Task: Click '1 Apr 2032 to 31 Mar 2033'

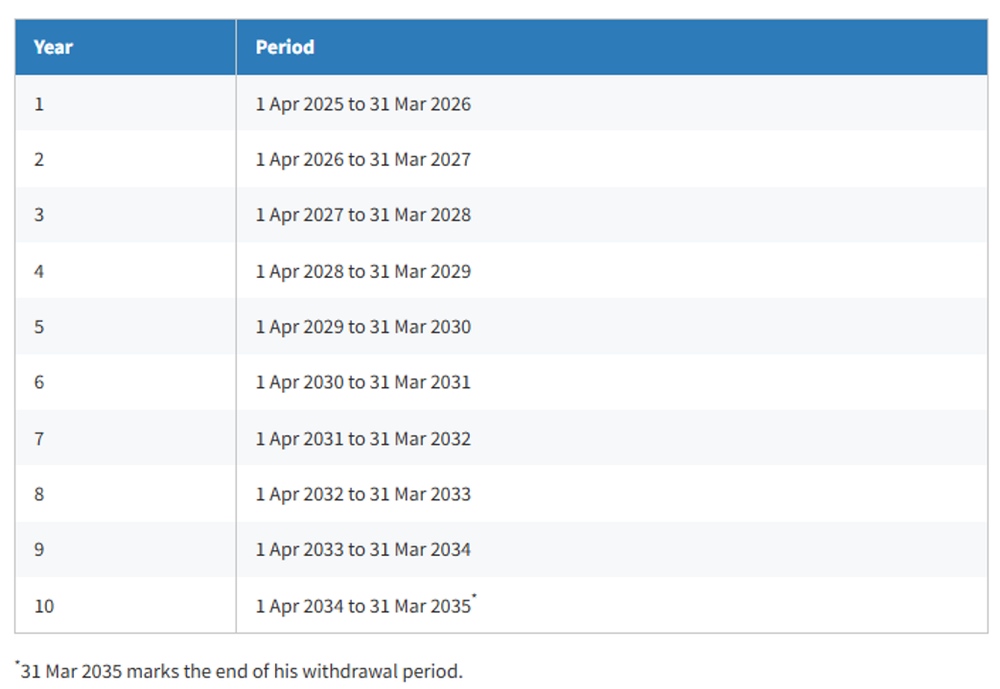Action: (x=363, y=494)
